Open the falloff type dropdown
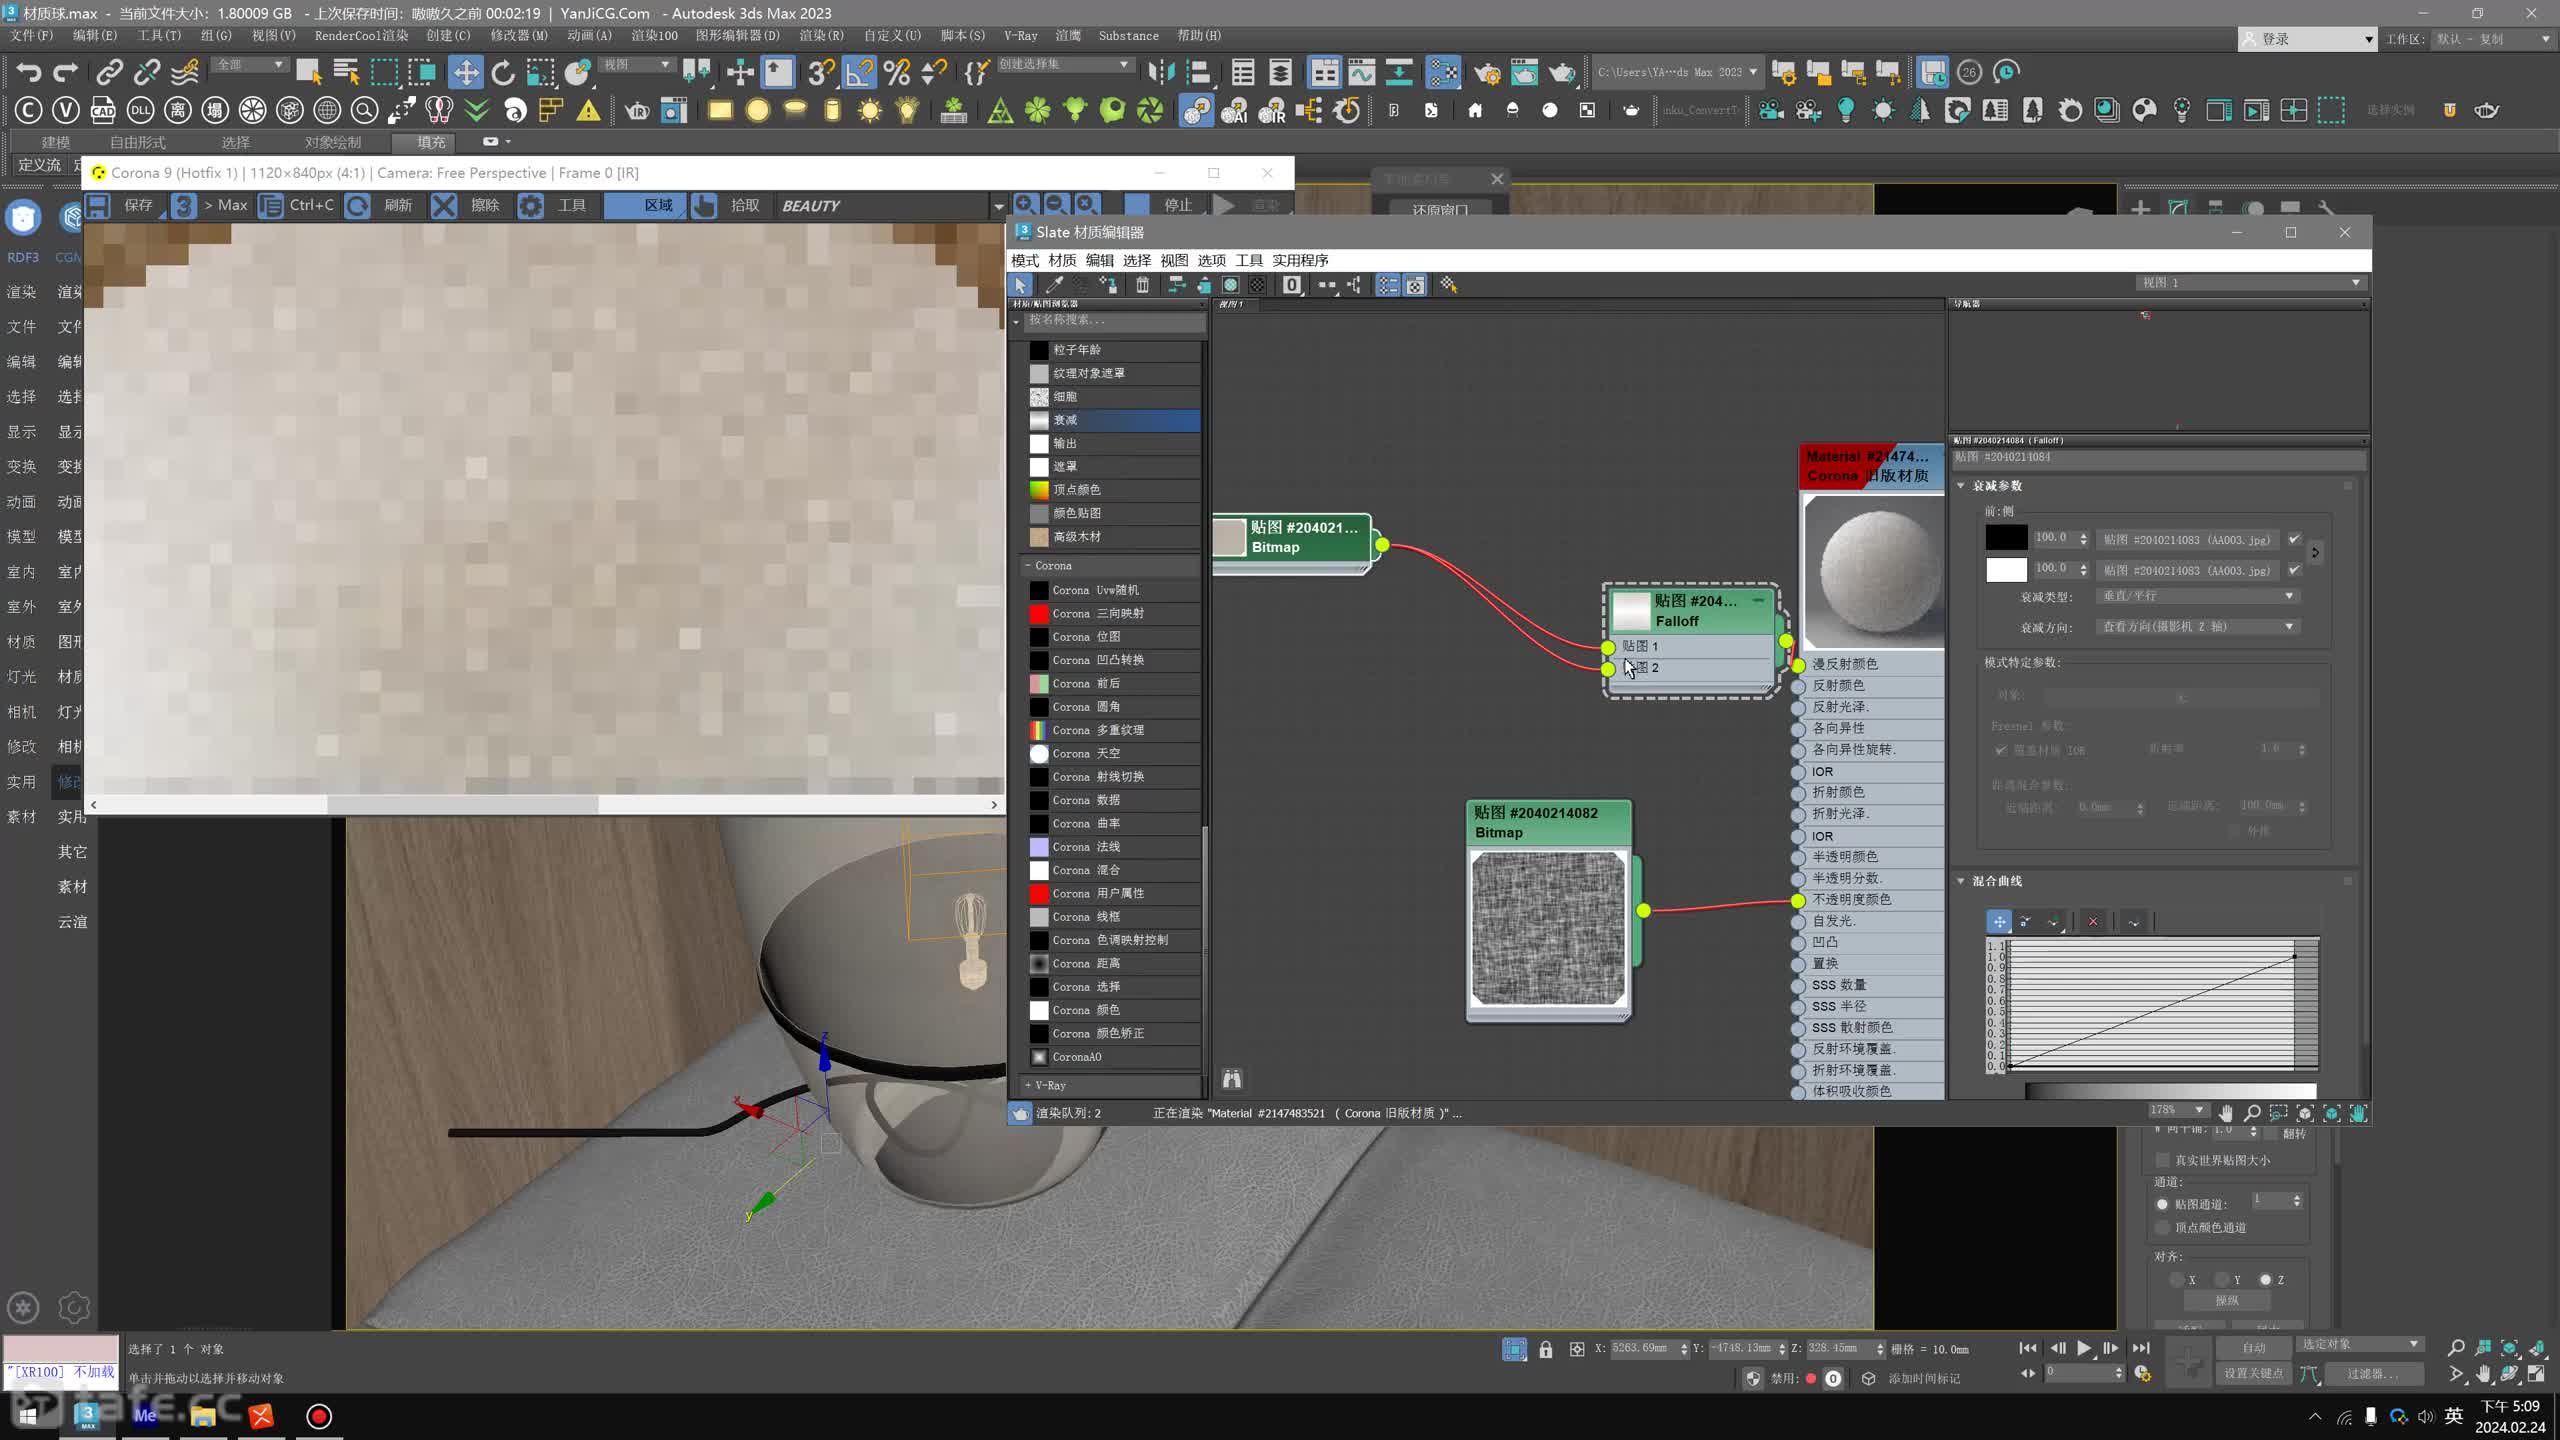This screenshot has width=2560, height=1440. (2197, 596)
